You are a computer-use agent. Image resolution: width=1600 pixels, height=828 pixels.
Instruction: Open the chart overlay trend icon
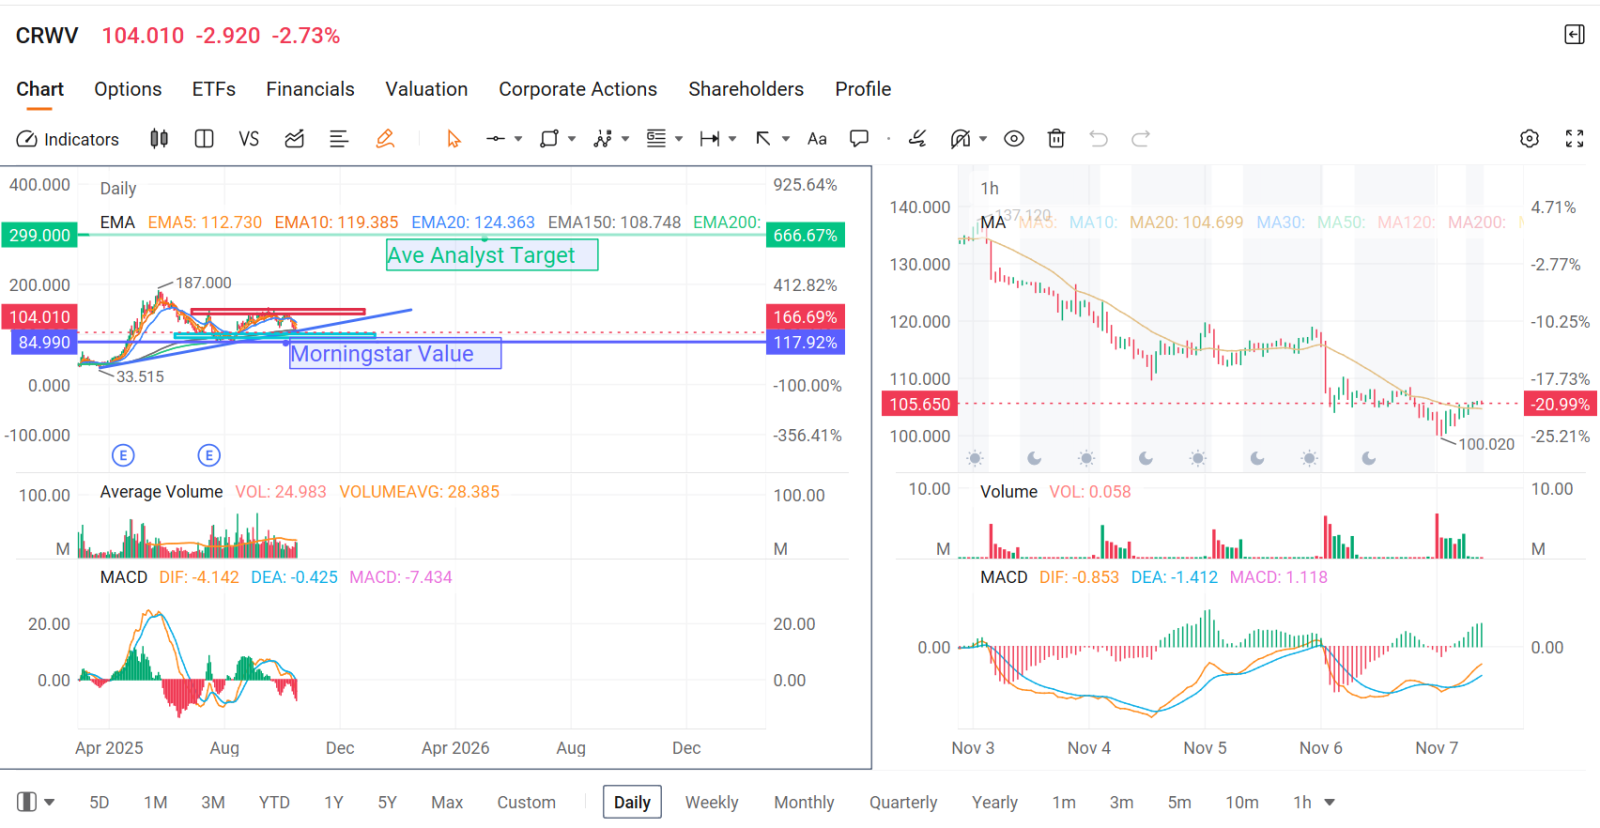point(294,139)
